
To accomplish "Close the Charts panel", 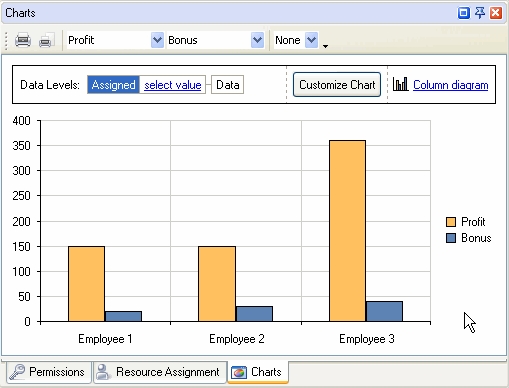I will [496, 13].
